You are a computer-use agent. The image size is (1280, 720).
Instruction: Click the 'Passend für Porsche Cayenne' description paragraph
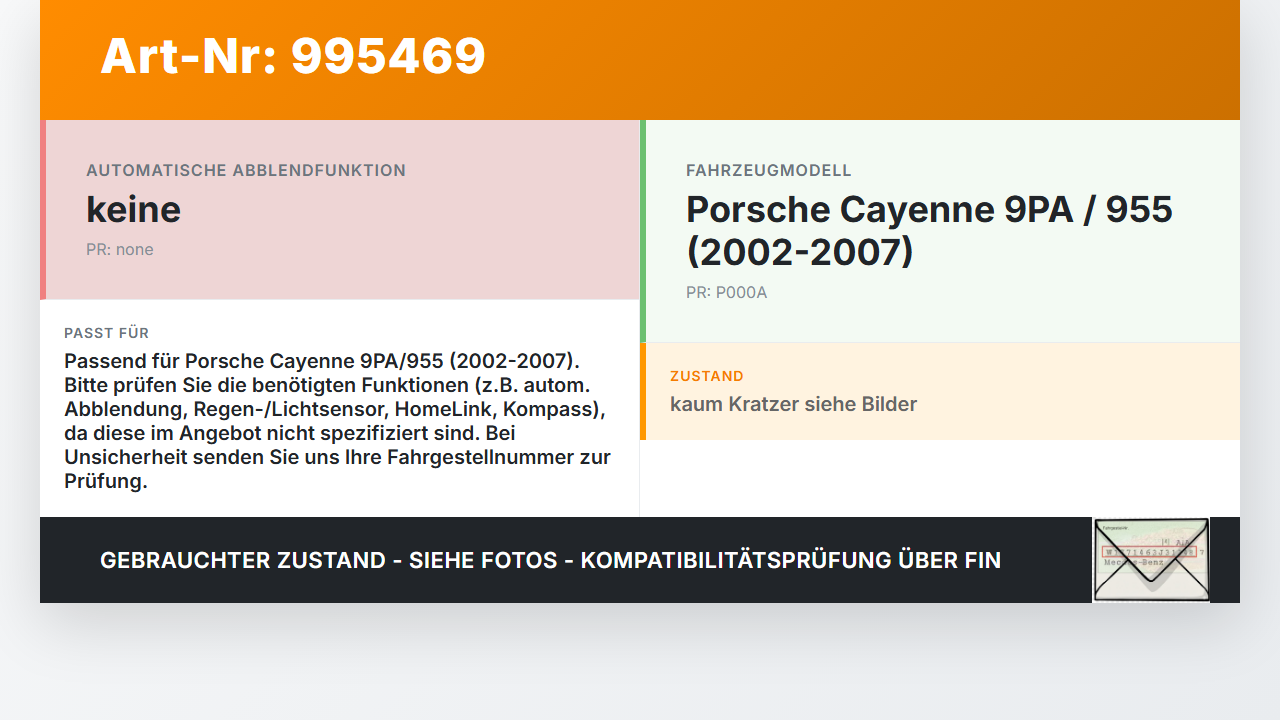pyautogui.click(x=338, y=421)
